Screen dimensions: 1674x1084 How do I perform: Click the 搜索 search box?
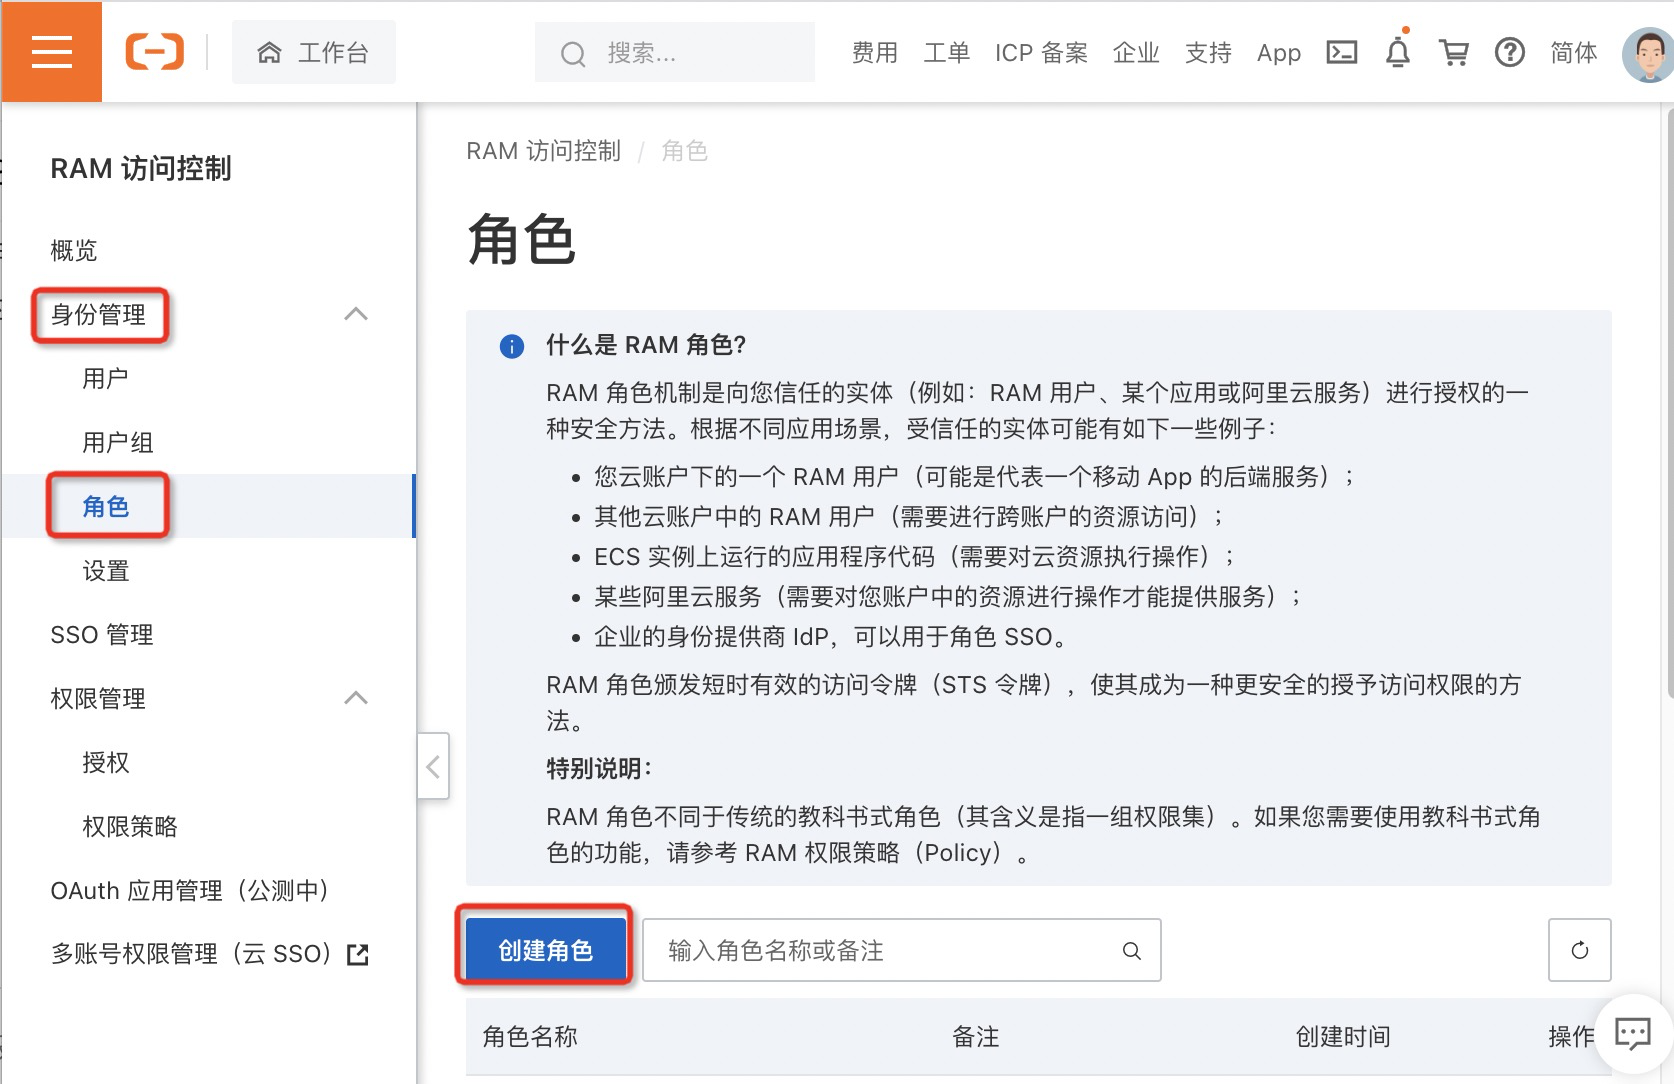(675, 52)
